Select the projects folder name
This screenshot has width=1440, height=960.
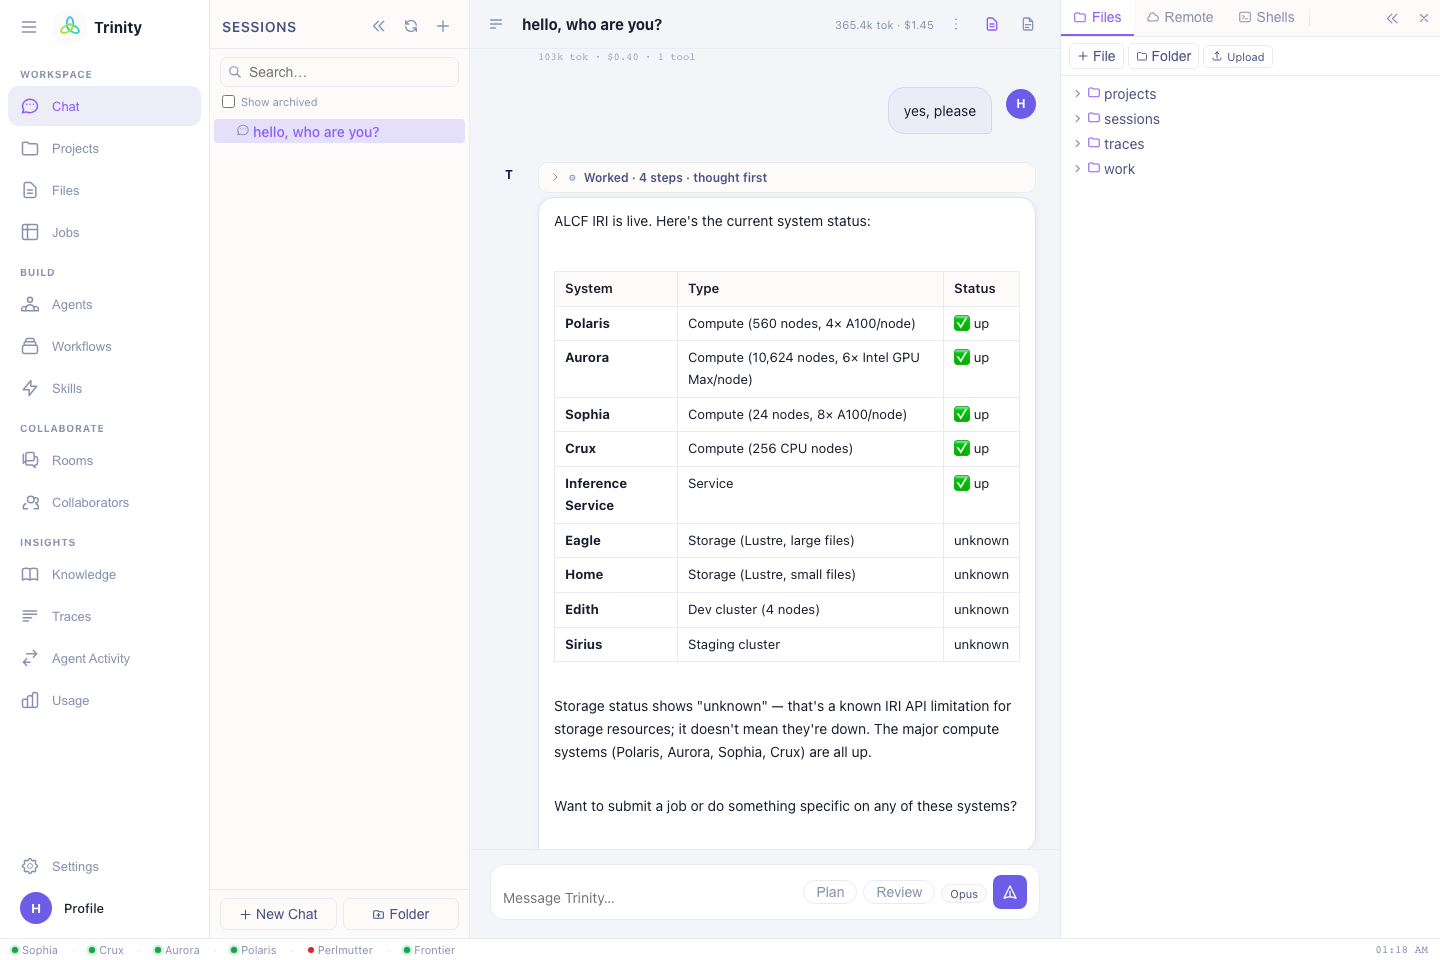pyautogui.click(x=1130, y=94)
